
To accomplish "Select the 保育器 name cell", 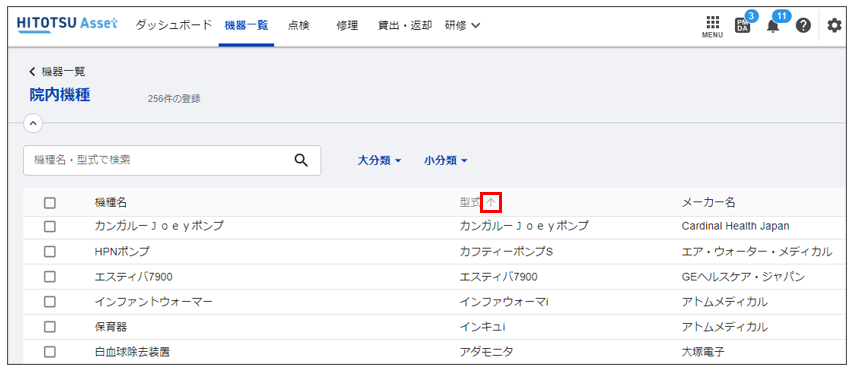I will point(111,327).
